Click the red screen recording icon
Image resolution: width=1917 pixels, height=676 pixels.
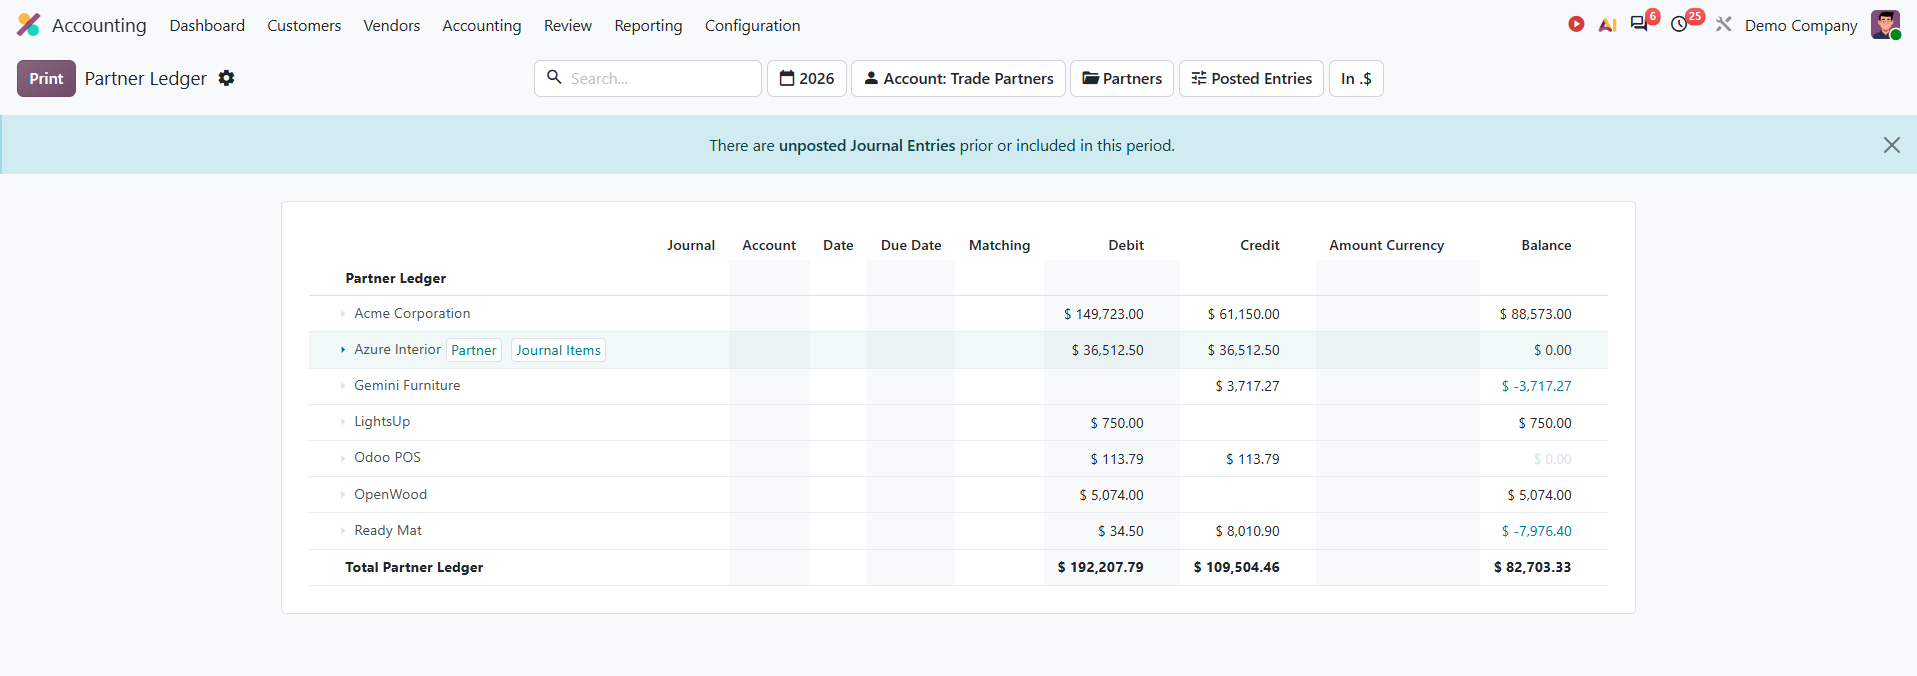point(1576,24)
